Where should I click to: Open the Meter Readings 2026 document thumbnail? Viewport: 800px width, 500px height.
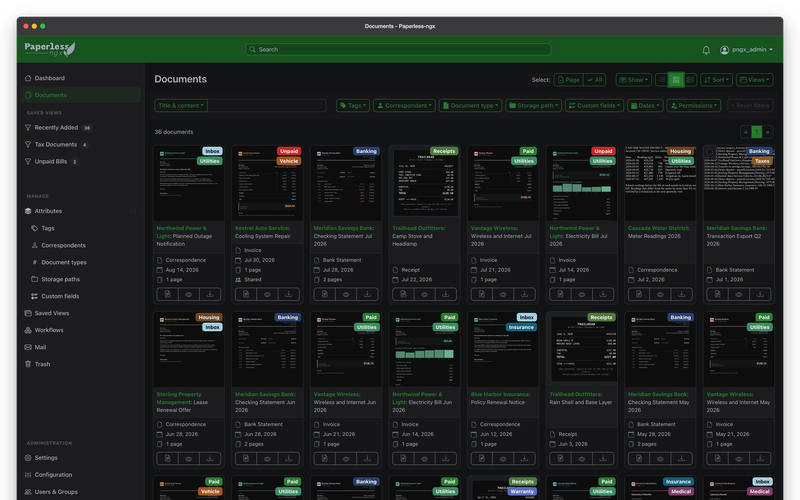click(x=660, y=183)
